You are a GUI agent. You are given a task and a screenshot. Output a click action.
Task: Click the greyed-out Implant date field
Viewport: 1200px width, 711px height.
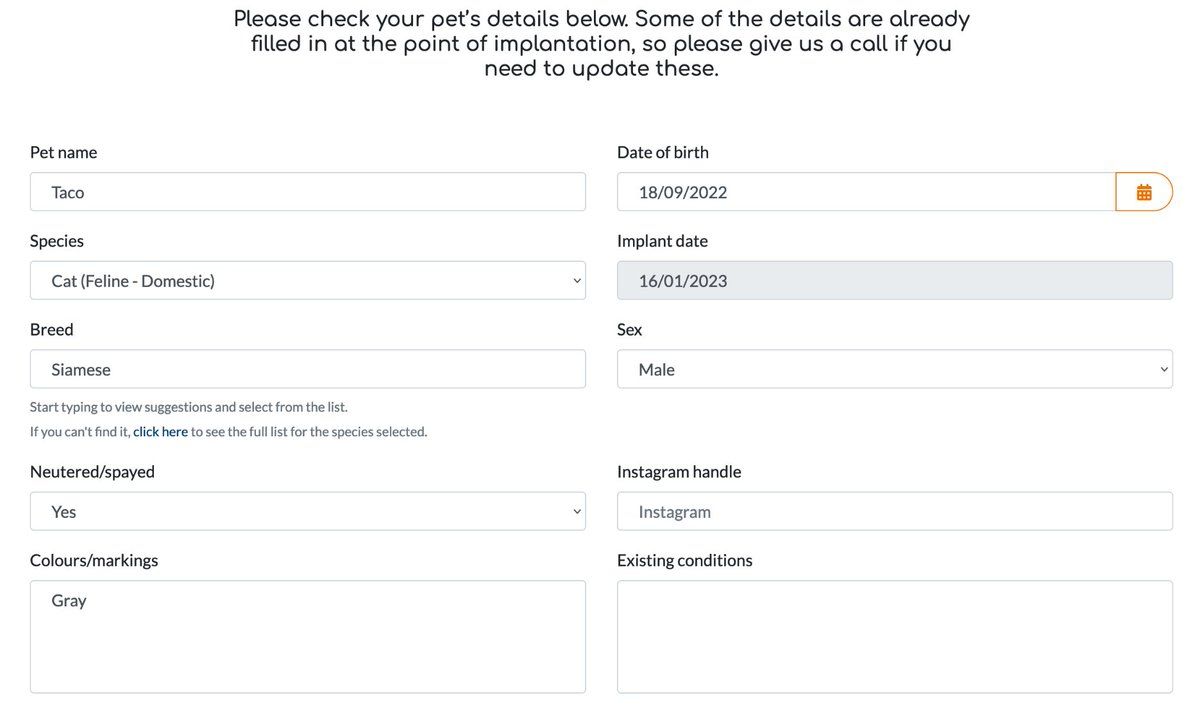pyautogui.click(x=895, y=281)
